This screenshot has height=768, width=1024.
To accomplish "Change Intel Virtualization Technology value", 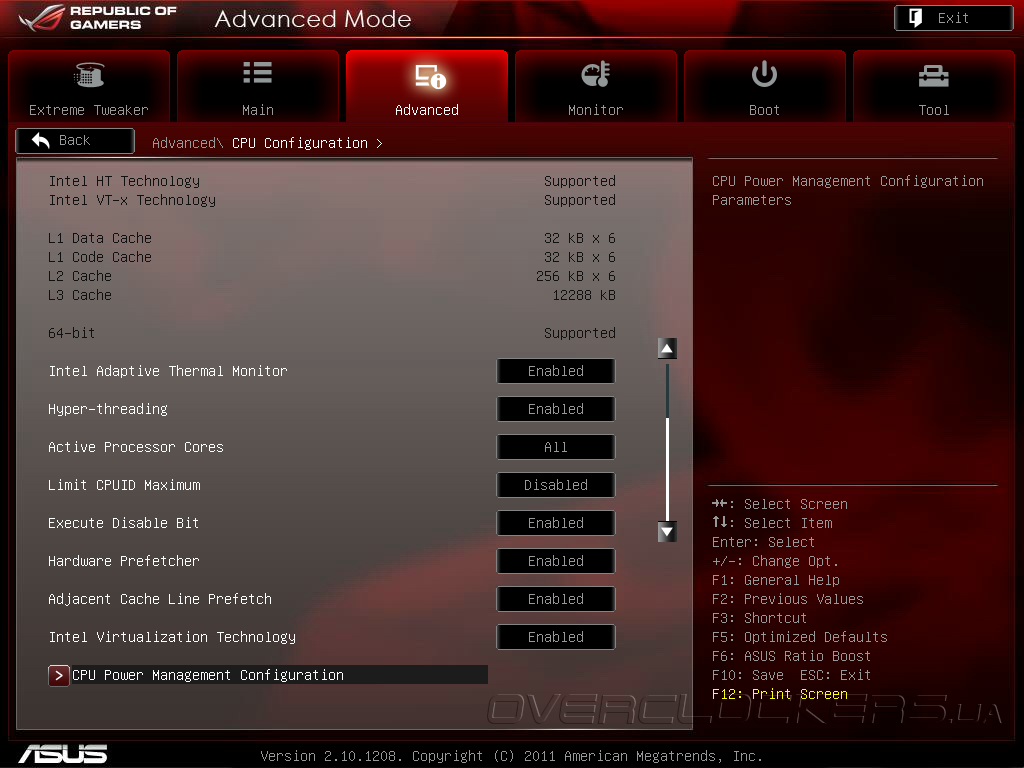I will click(556, 637).
